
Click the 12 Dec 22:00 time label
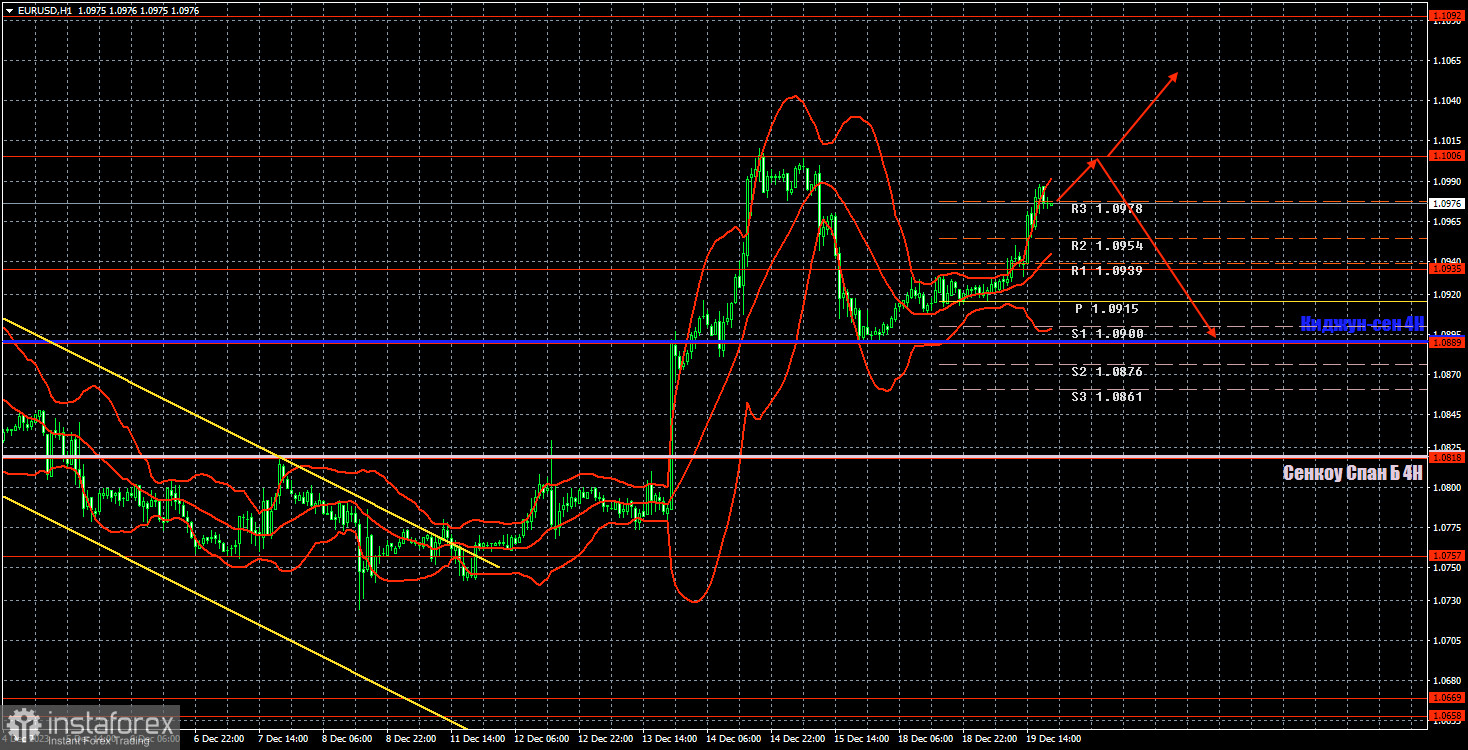pos(604,739)
